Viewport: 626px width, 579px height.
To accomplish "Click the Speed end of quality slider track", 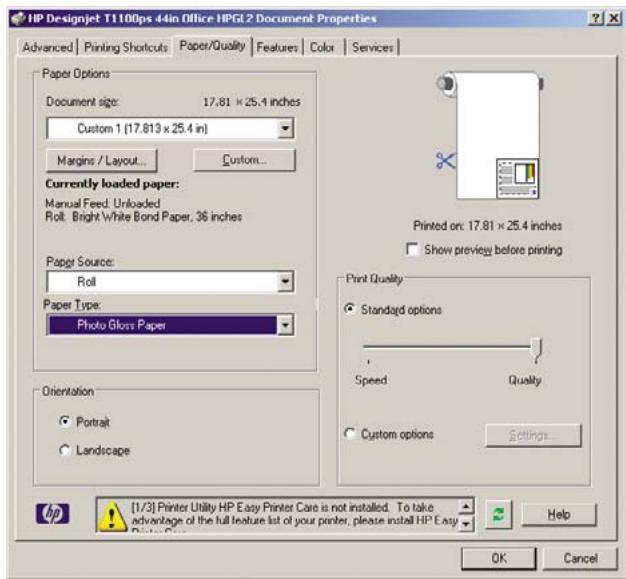I will coord(368,347).
